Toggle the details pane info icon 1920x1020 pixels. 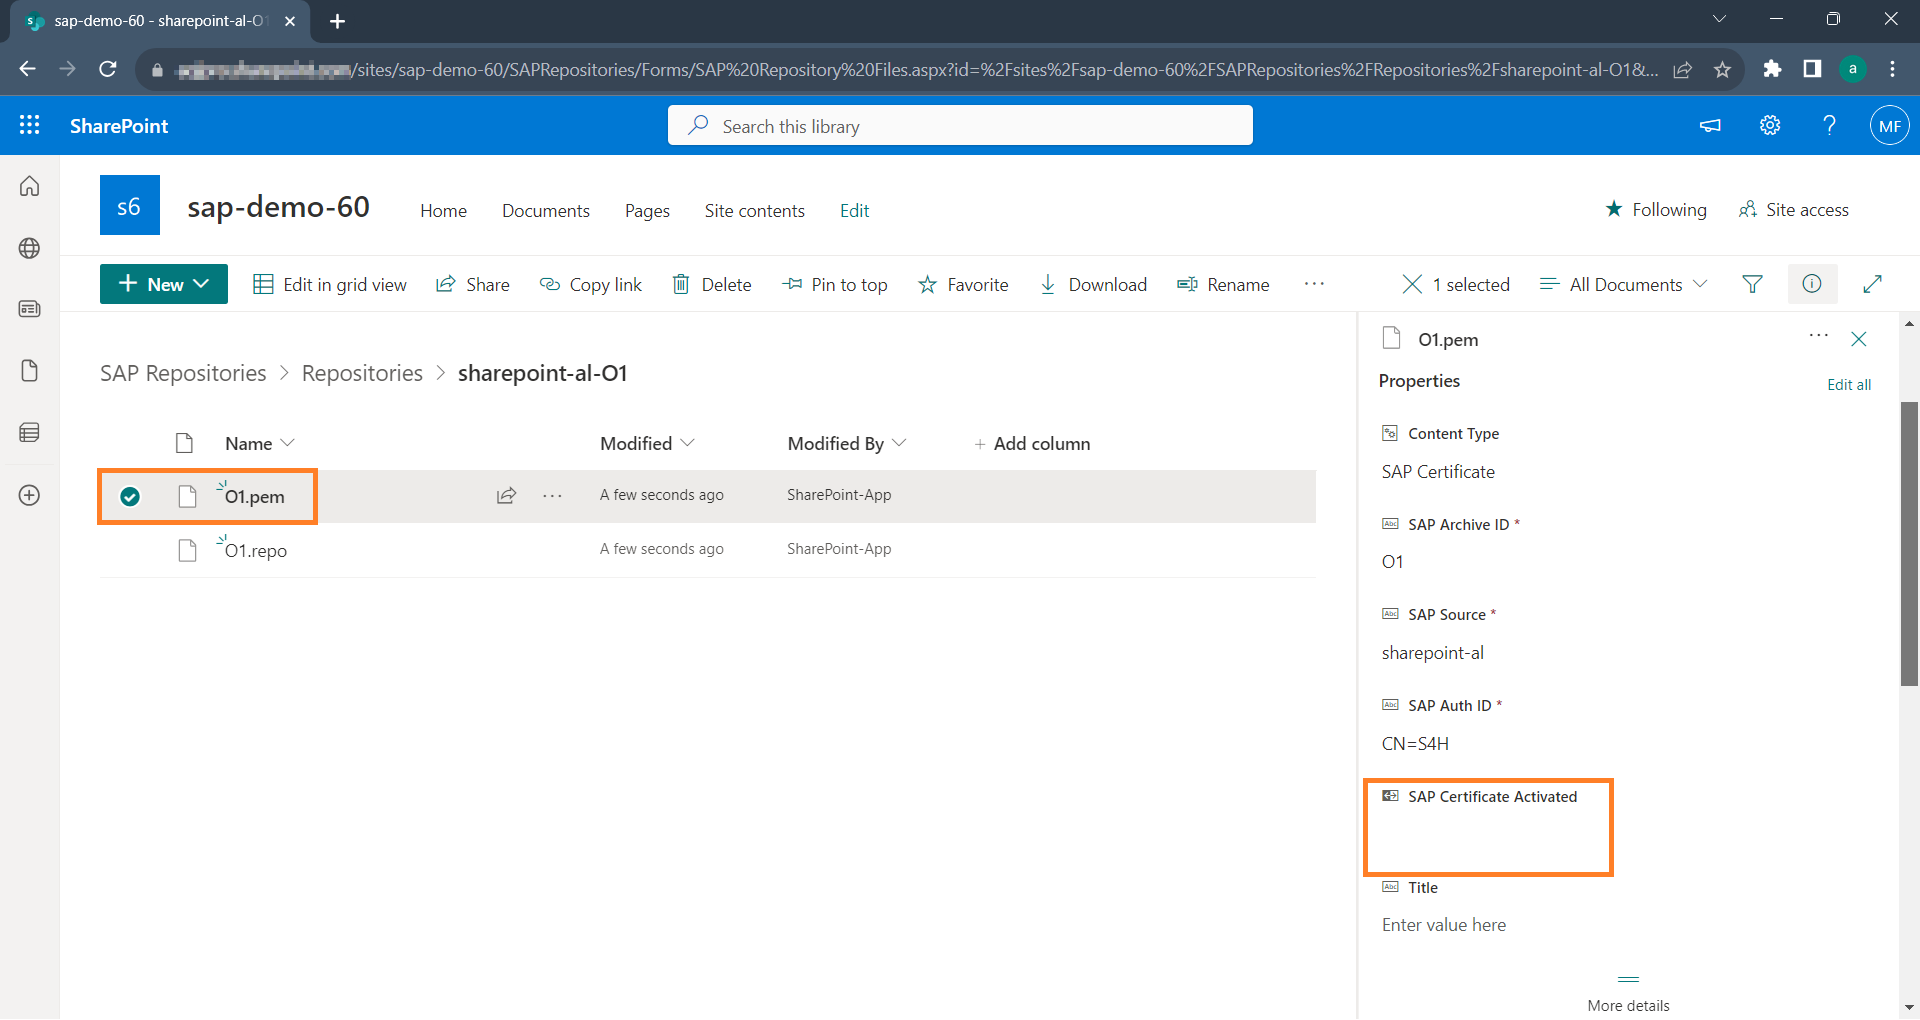[x=1811, y=284]
